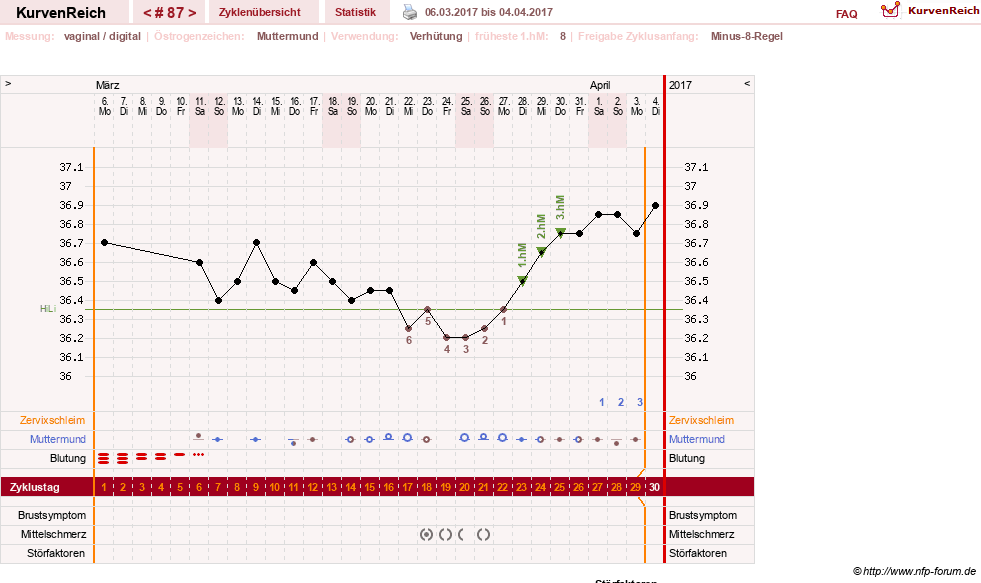The height and width of the screenshot is (583, 981).
Task: Select the 2.hM green triangle marker
Action: point(541,251)
